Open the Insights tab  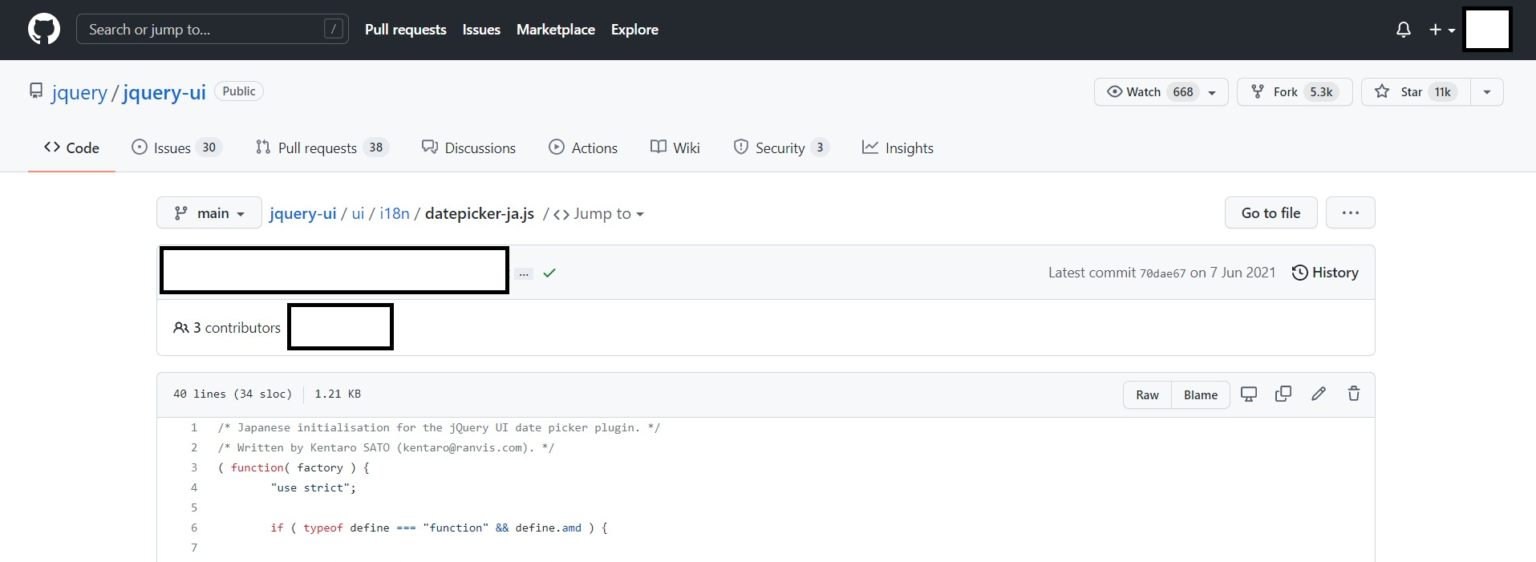coord(897,148)
